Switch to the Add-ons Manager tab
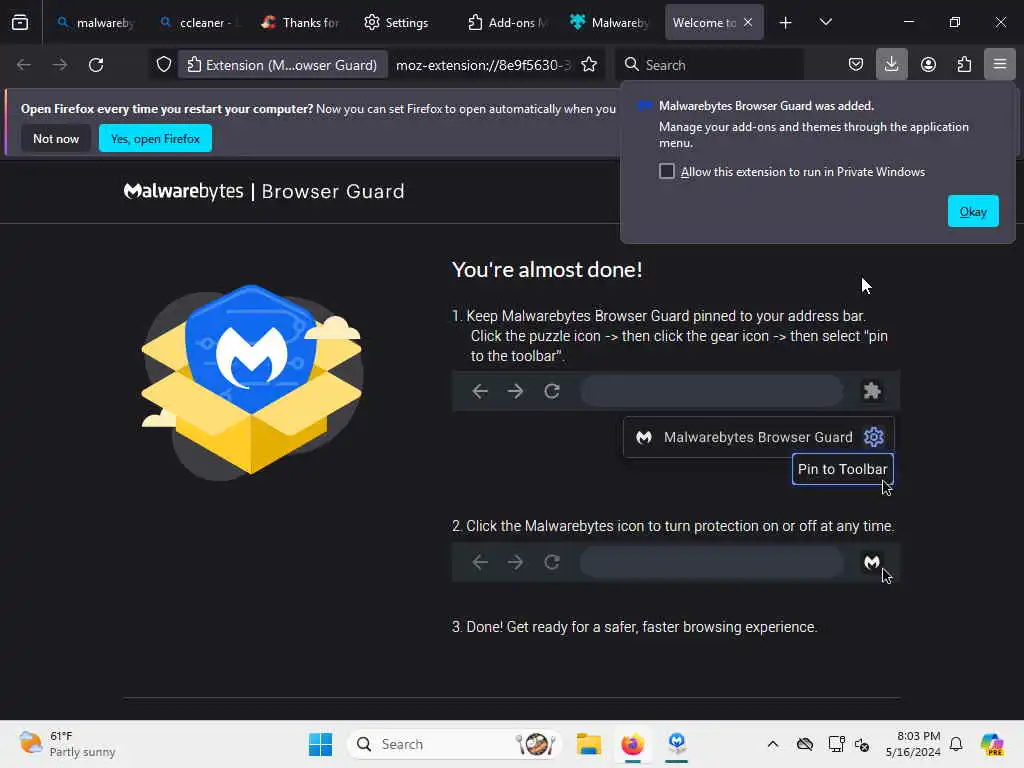This screenshot has height=768, width=1024. pyautogui.click(x=507, y=22)
